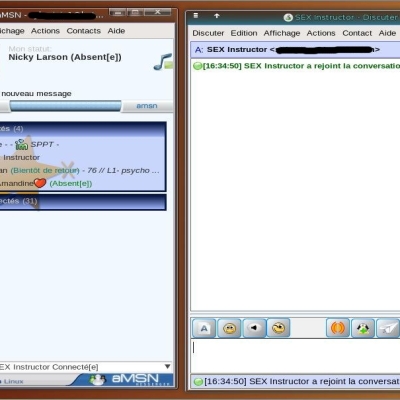Screen dimensions: 400x400
Task: Open the Contacts menu in aMSN main window
Action: coord(84,31)
